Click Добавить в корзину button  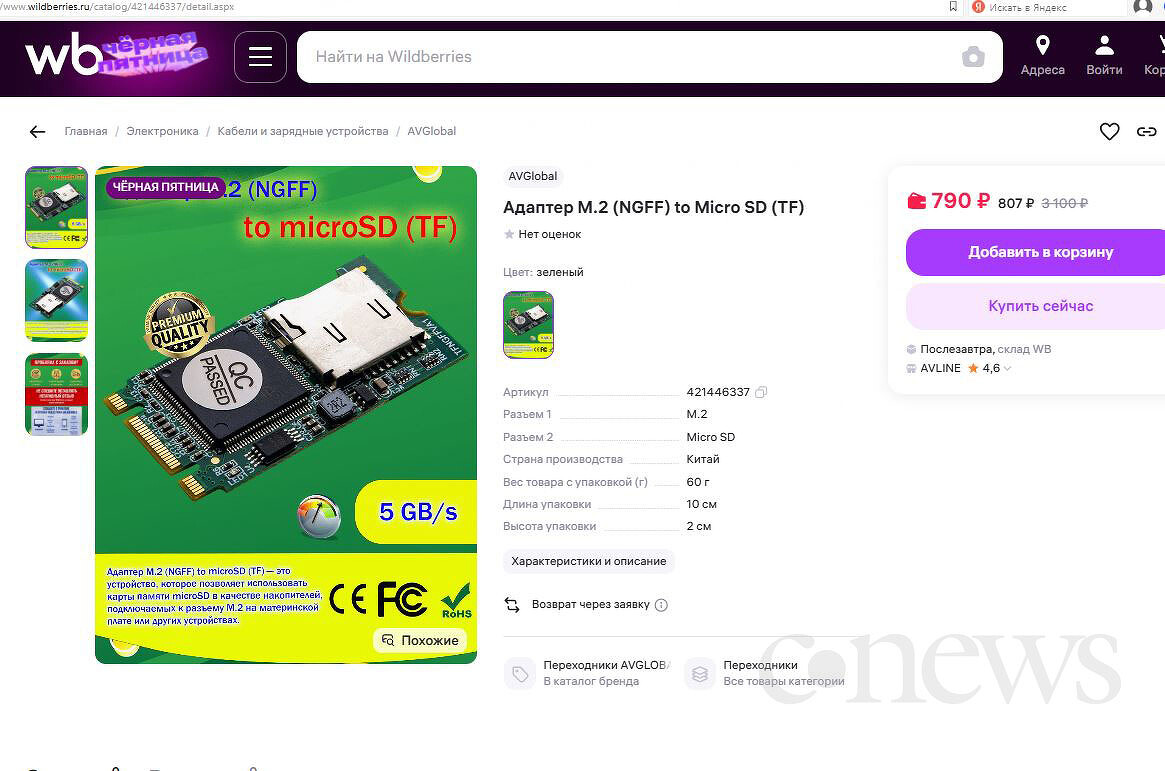(1039, 253)
